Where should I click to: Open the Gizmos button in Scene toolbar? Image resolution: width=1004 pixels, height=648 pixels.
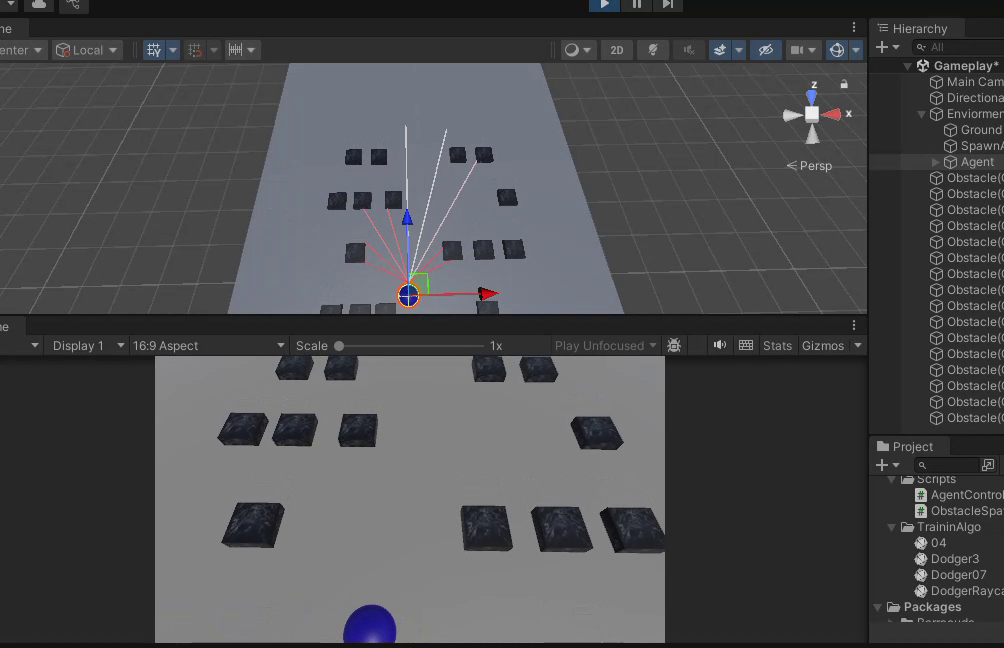(x=838, y=50)
